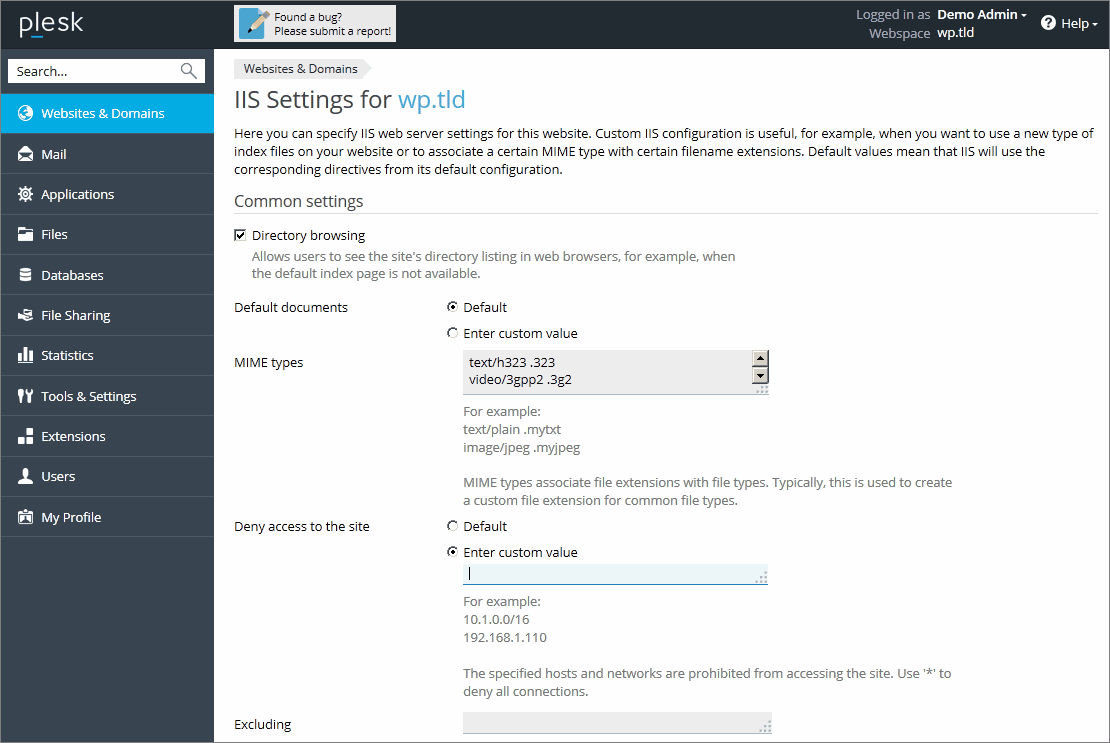Click the Found a bug report banner
Screen dimensions: 1110x743
pyautogui.click(x=315, y=24)
